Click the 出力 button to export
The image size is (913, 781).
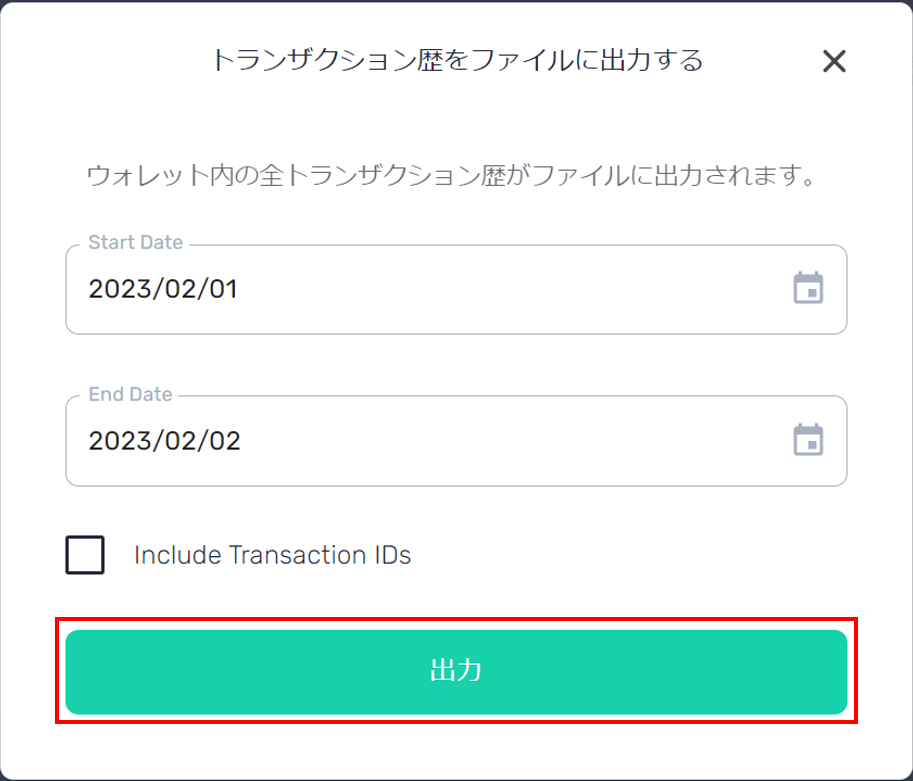tap(456, 672)
